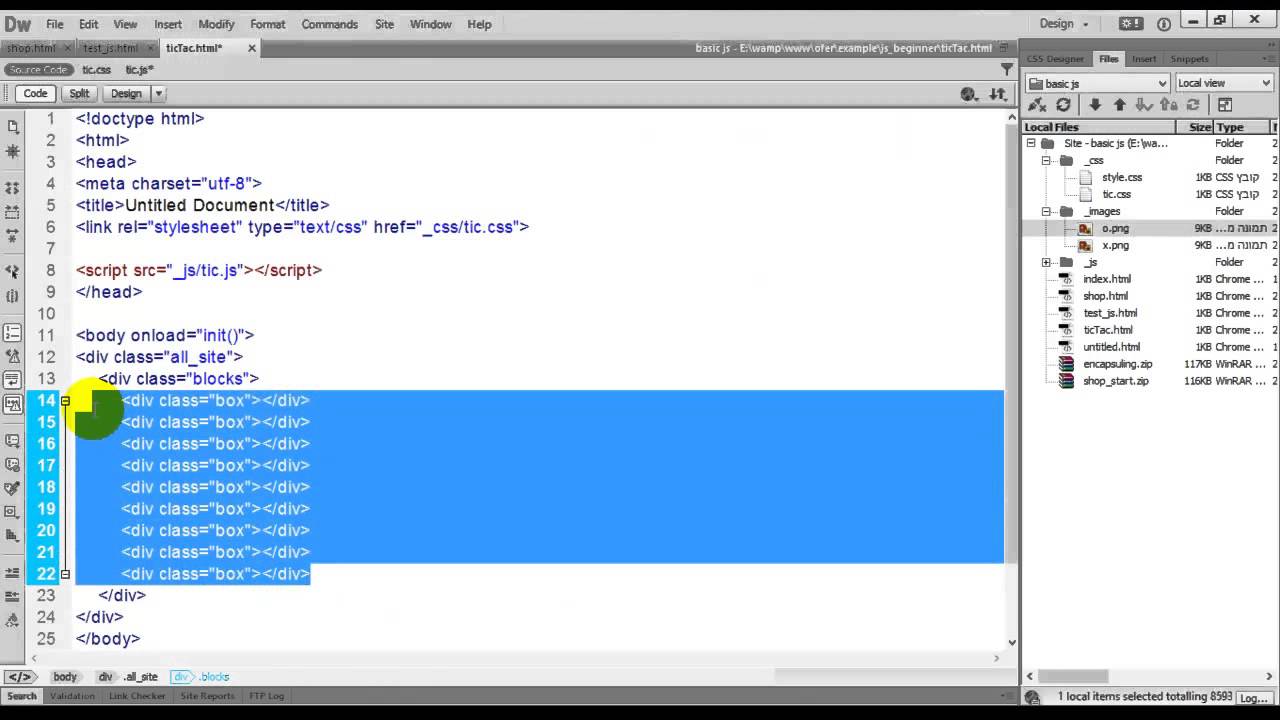Toggle Word Wrap in coding toolbar
Viewport: 1280px width, 720px height.
point(13,380)
